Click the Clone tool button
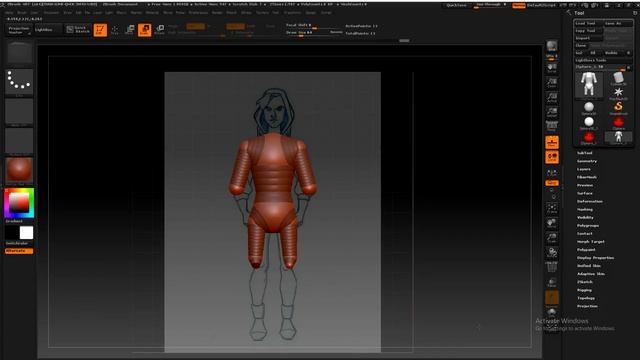Viewport: 640px width, 360px height. [581, 45]
